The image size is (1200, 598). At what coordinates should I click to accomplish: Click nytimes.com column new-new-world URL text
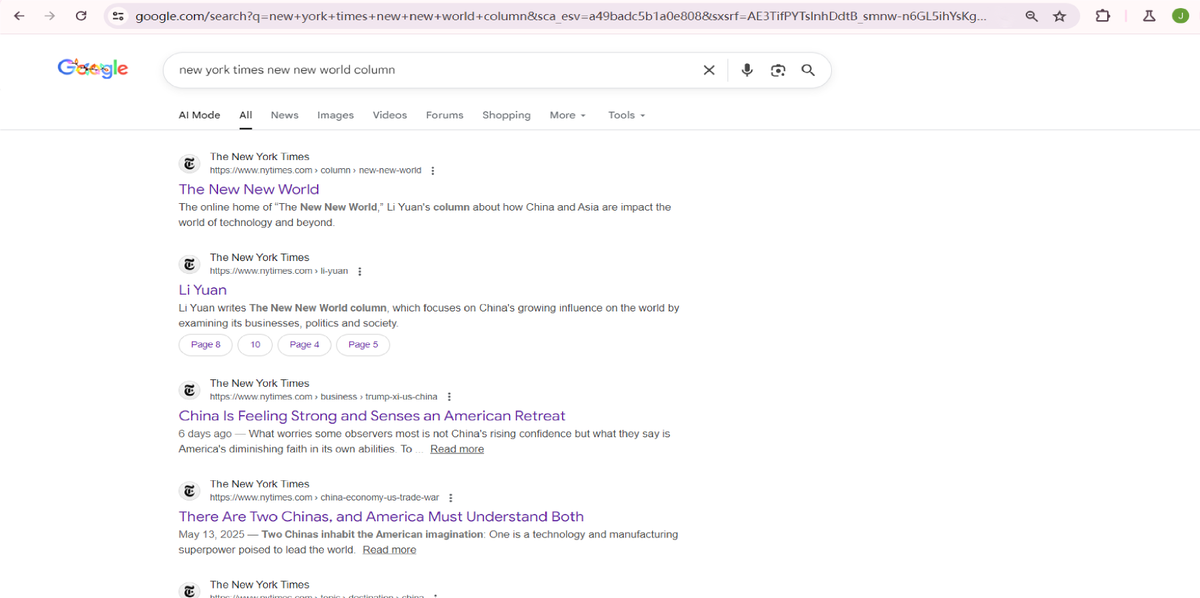(315, 171)
